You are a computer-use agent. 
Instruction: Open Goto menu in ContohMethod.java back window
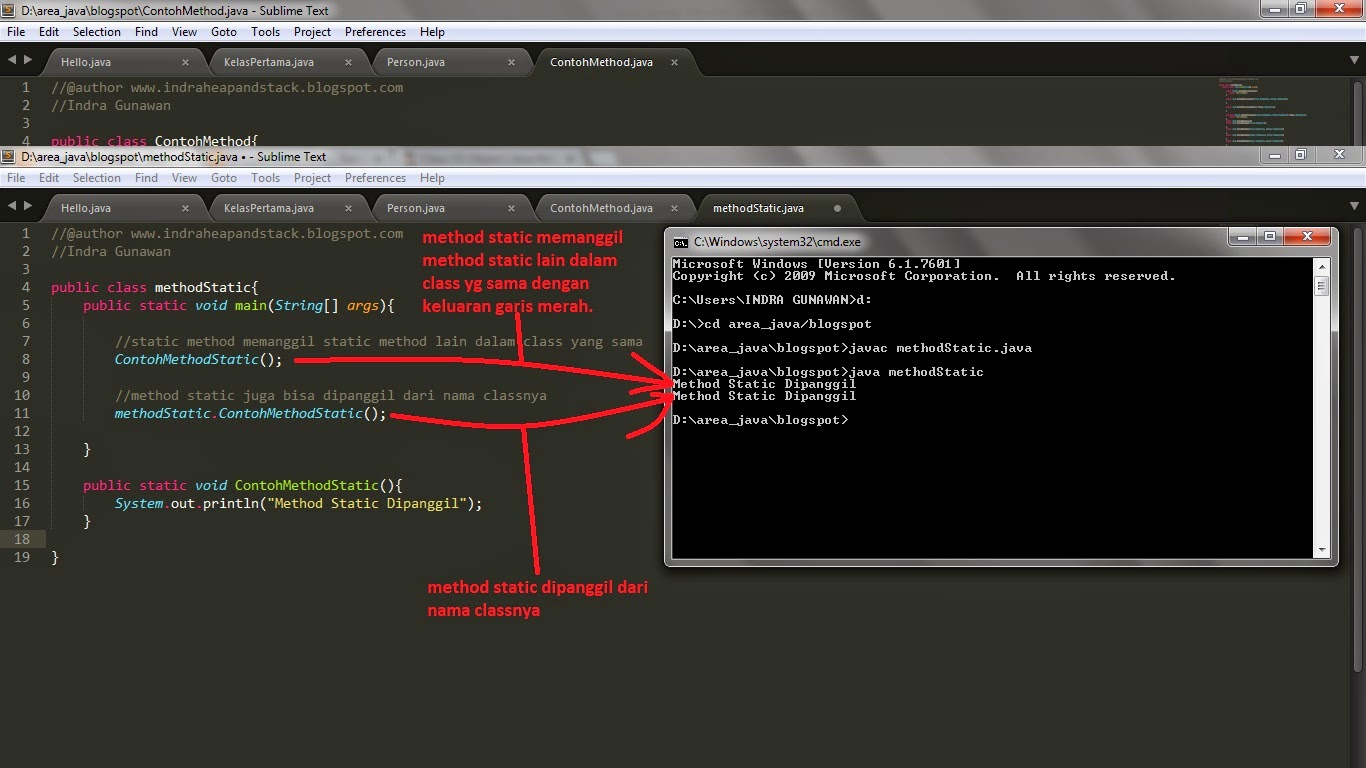pos(224,32)
